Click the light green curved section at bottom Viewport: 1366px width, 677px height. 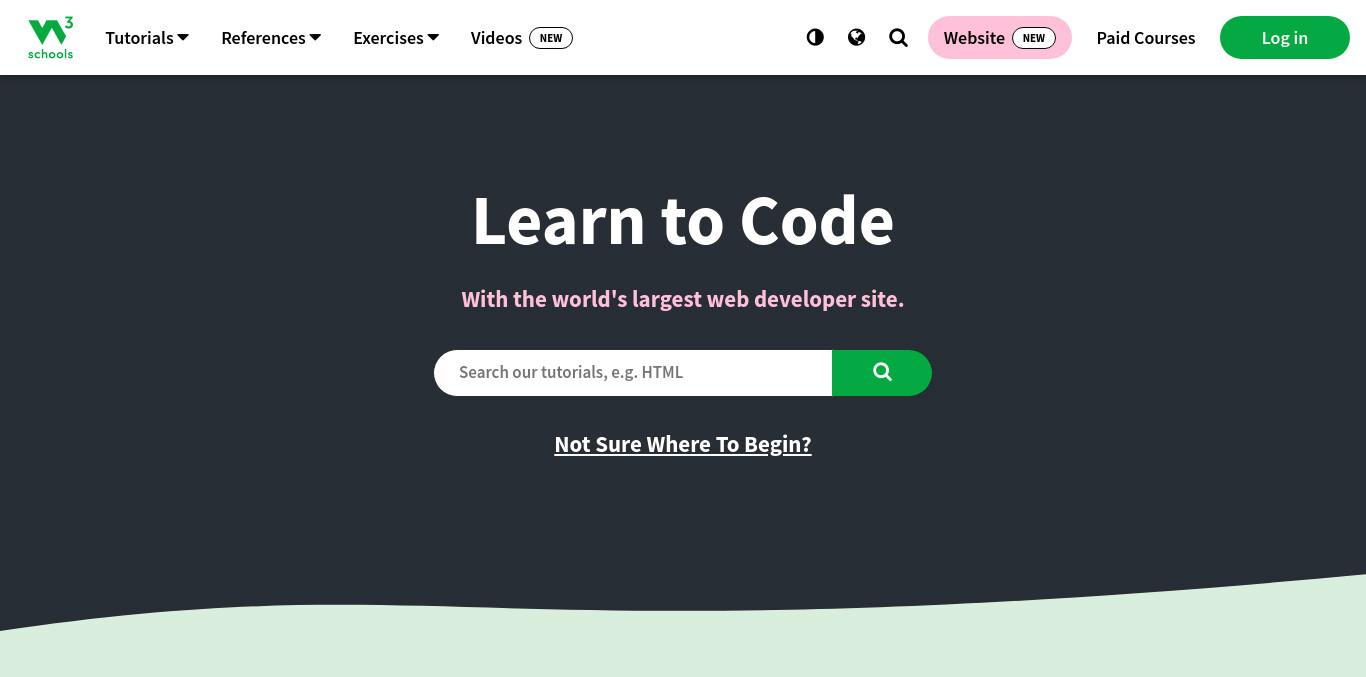683,645
